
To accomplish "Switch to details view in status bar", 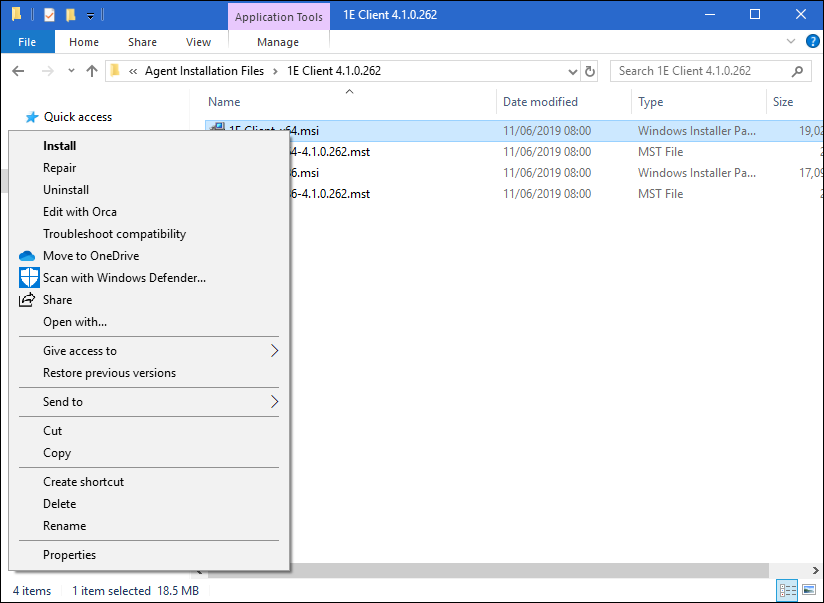I will point(787,590).
